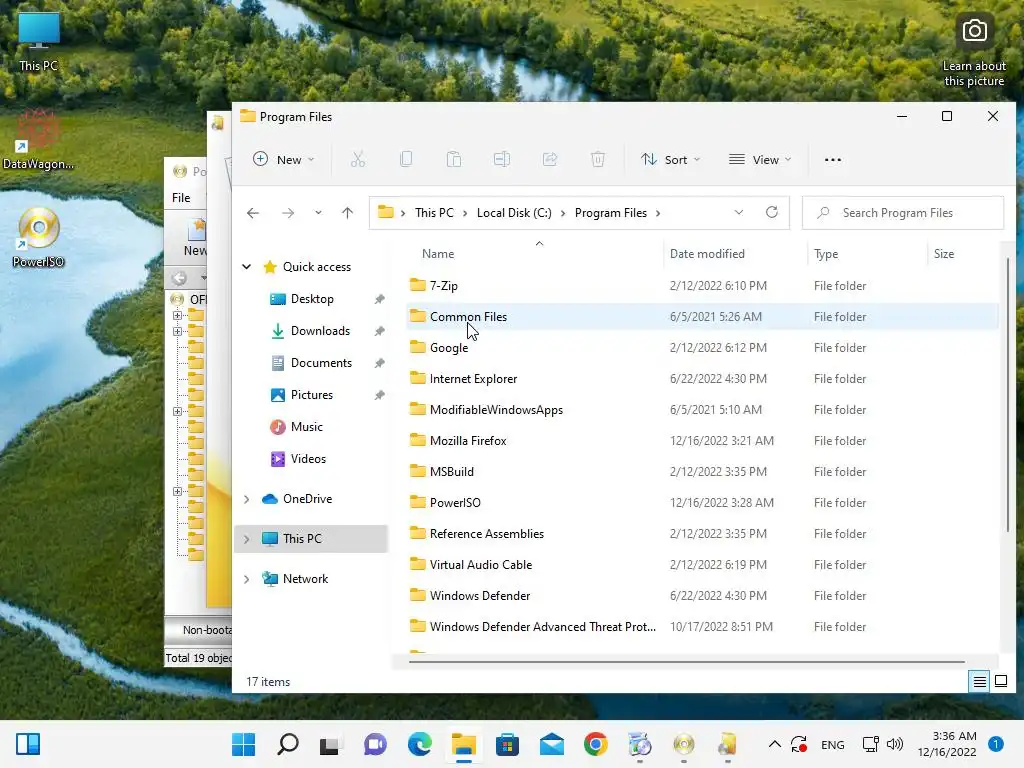
Task: Click ENG language indicator in tray
Action: click(x=832, y=744)
